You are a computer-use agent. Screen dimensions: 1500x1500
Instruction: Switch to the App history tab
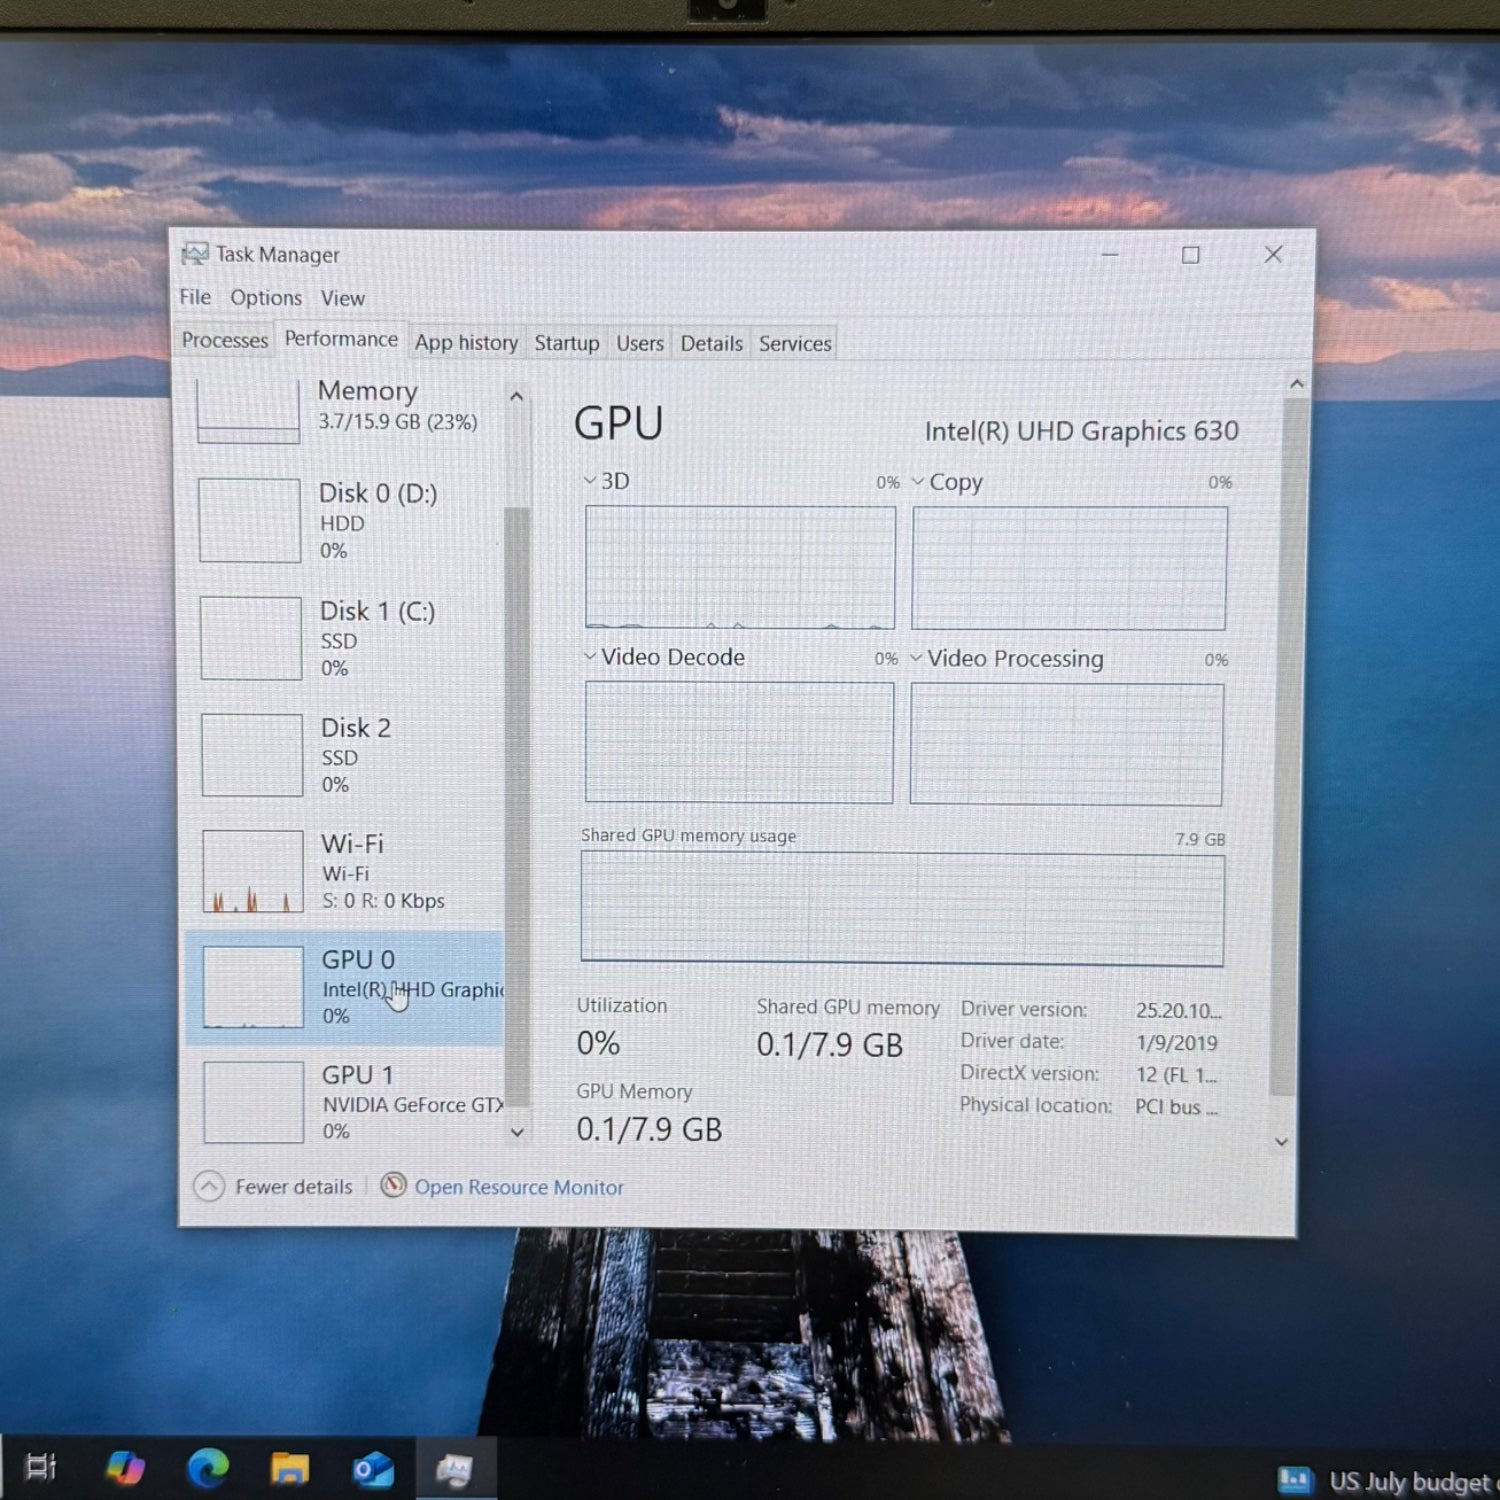(466, 343)
